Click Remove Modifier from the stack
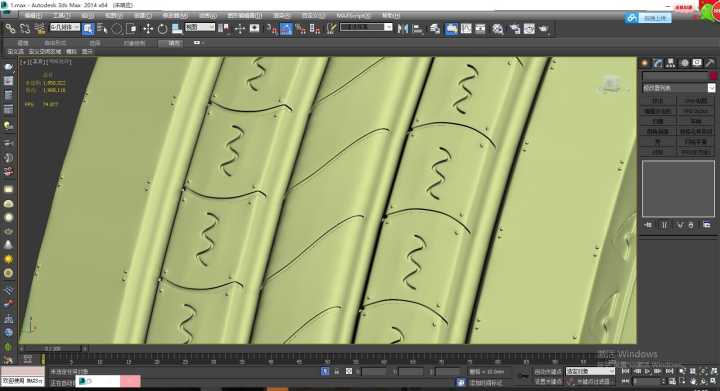720x391 pixels. pyautogui.click(x=691, y=225)
